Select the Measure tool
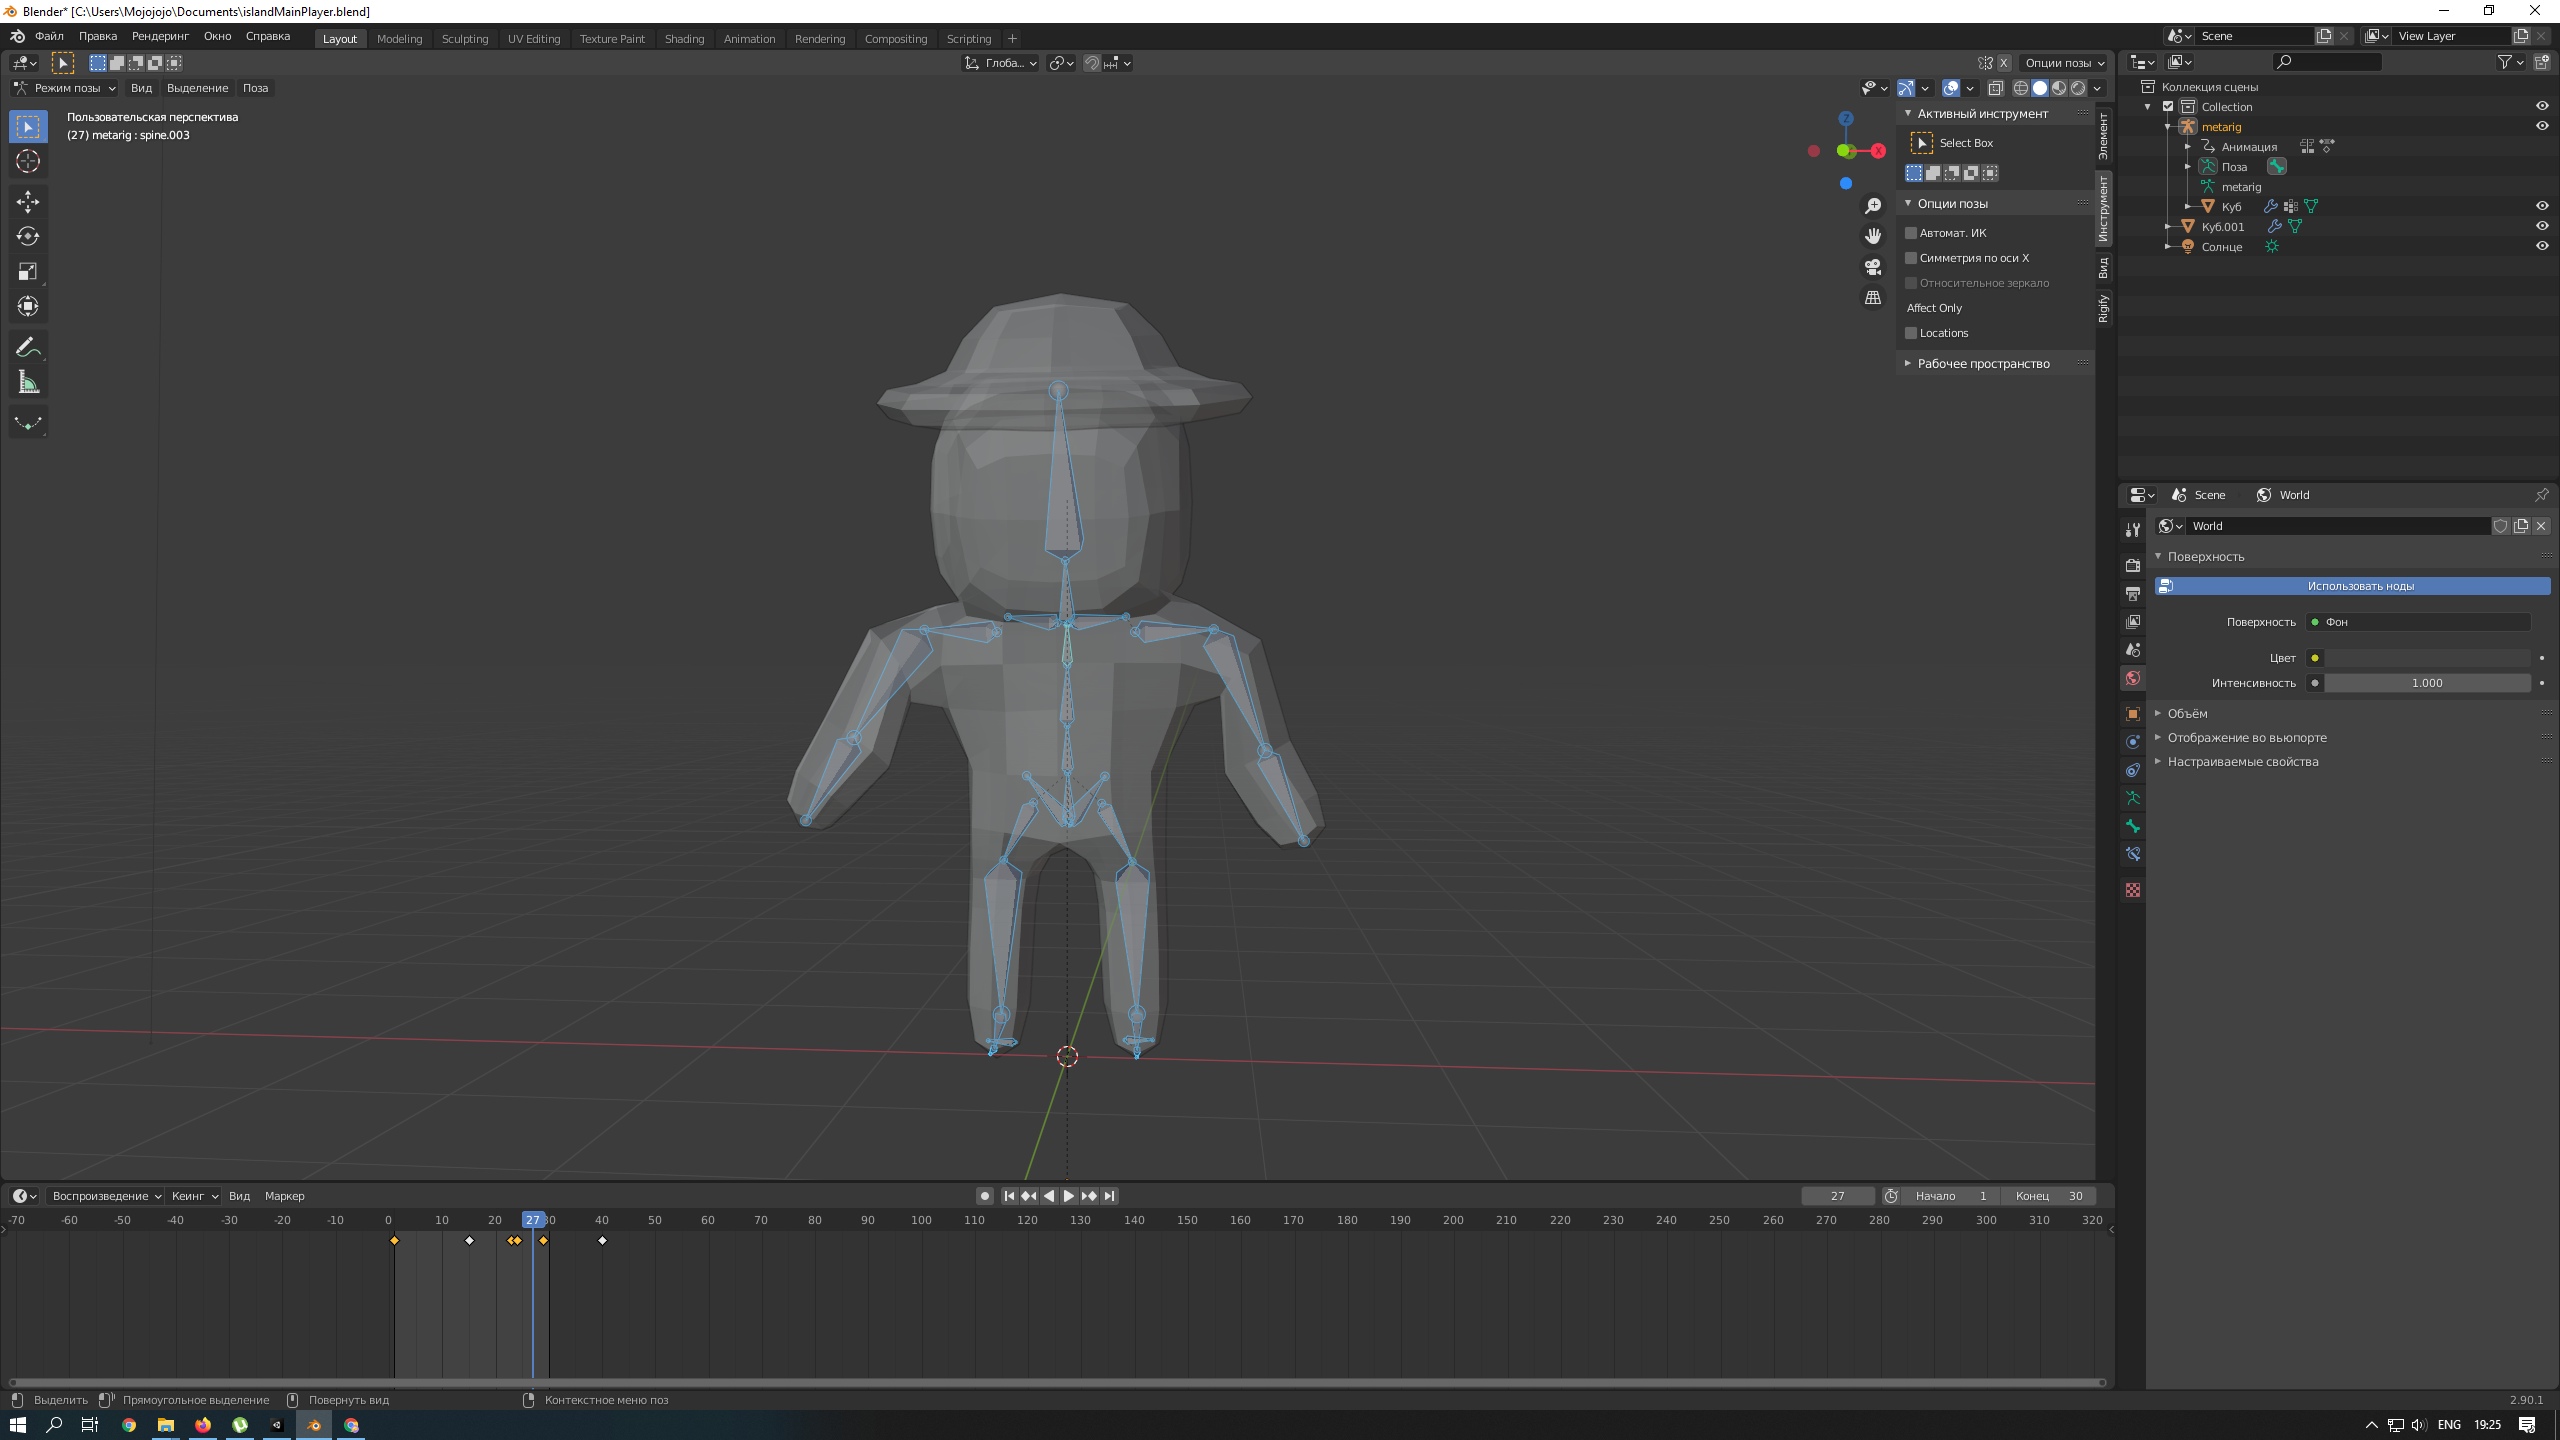This screenshot has height=1440, width=2560. click(28, 382)
